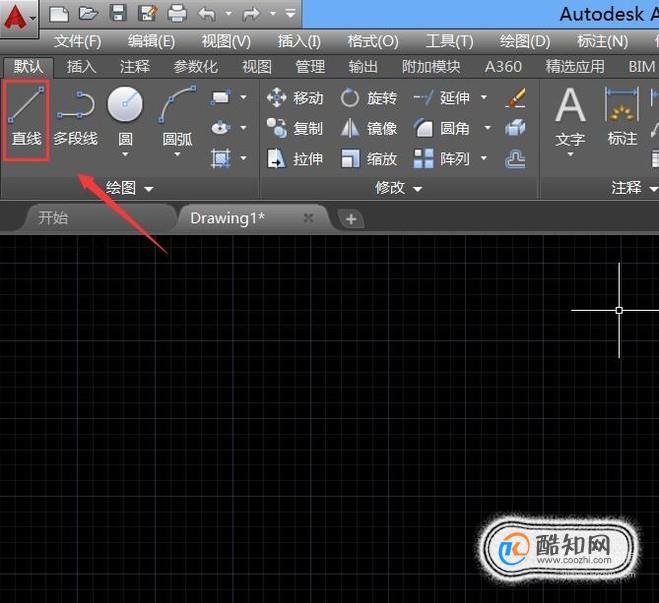This screenshot has height=603, width=659.
Task: Undo the last action
Action: [207, 14]
